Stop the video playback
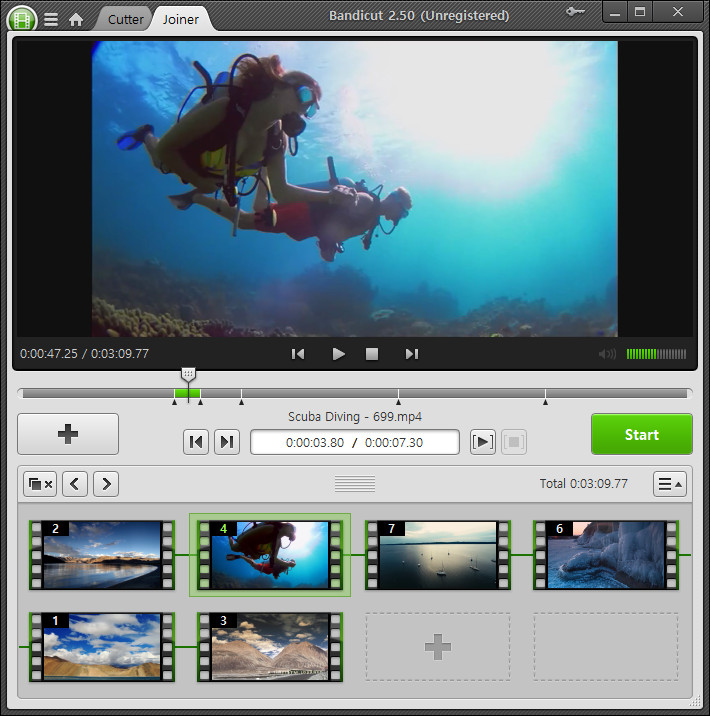 click(372, 354)
